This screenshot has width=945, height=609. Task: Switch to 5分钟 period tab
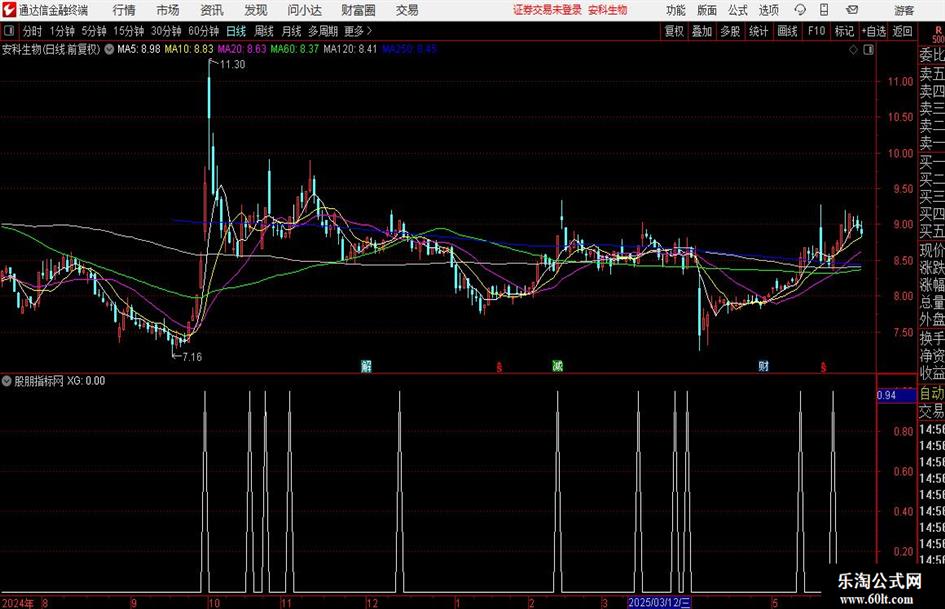(94, 31)
